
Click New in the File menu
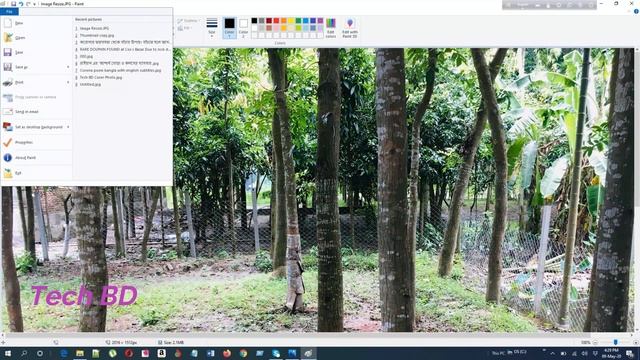[x=37, y=23]
